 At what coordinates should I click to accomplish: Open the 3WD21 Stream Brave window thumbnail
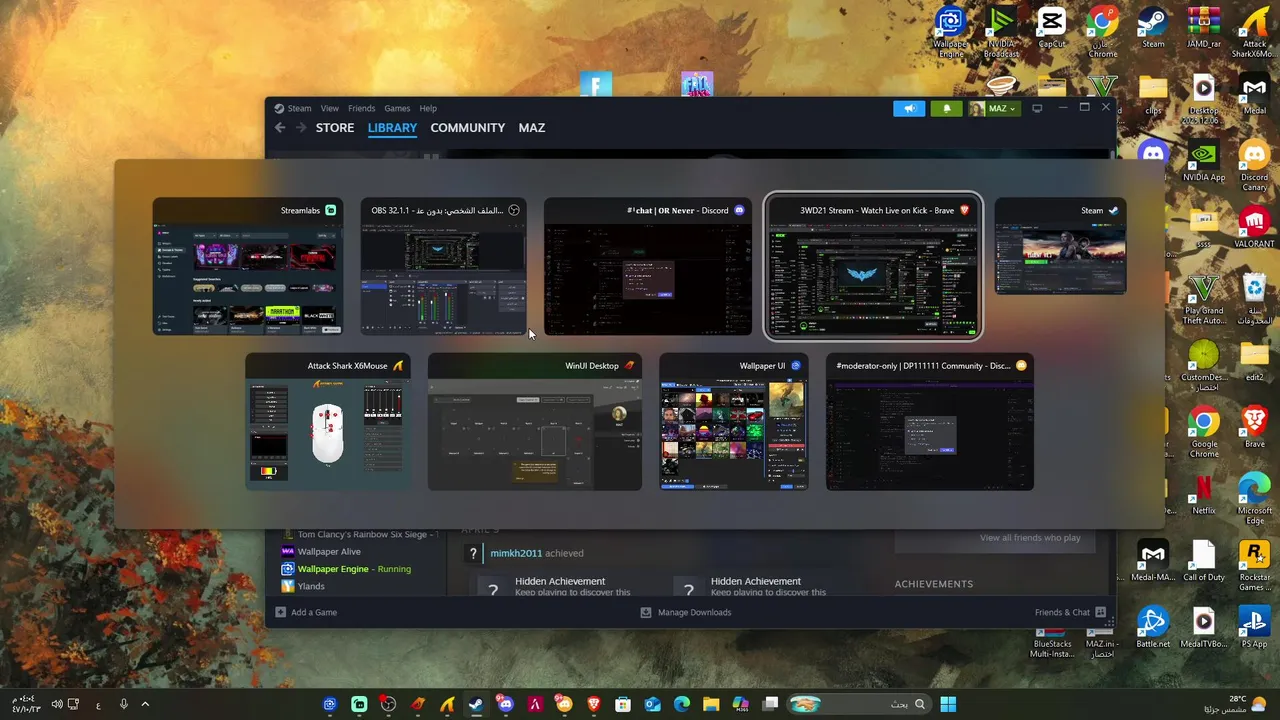coord(873,267)
